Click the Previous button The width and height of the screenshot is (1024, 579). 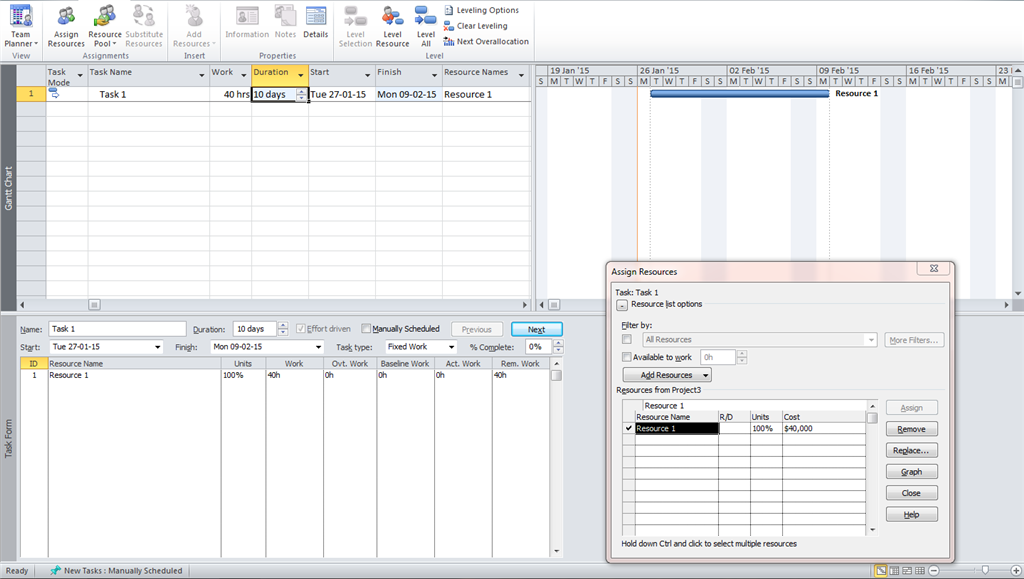477,330
